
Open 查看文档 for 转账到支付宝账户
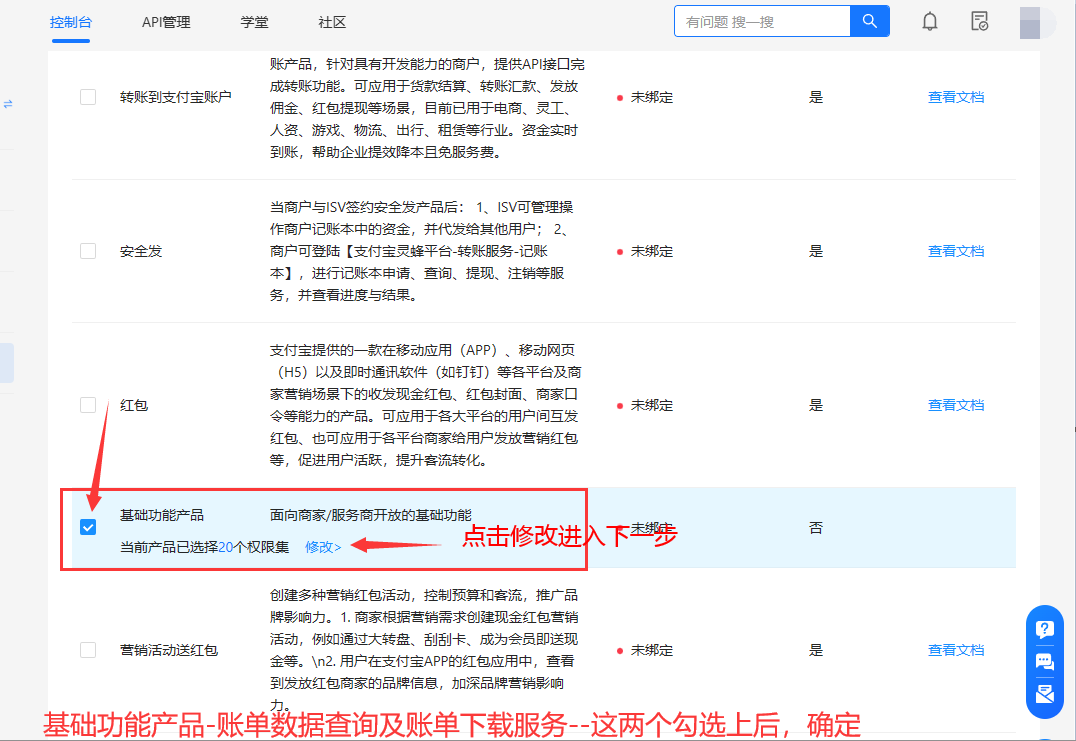[956, 97]
